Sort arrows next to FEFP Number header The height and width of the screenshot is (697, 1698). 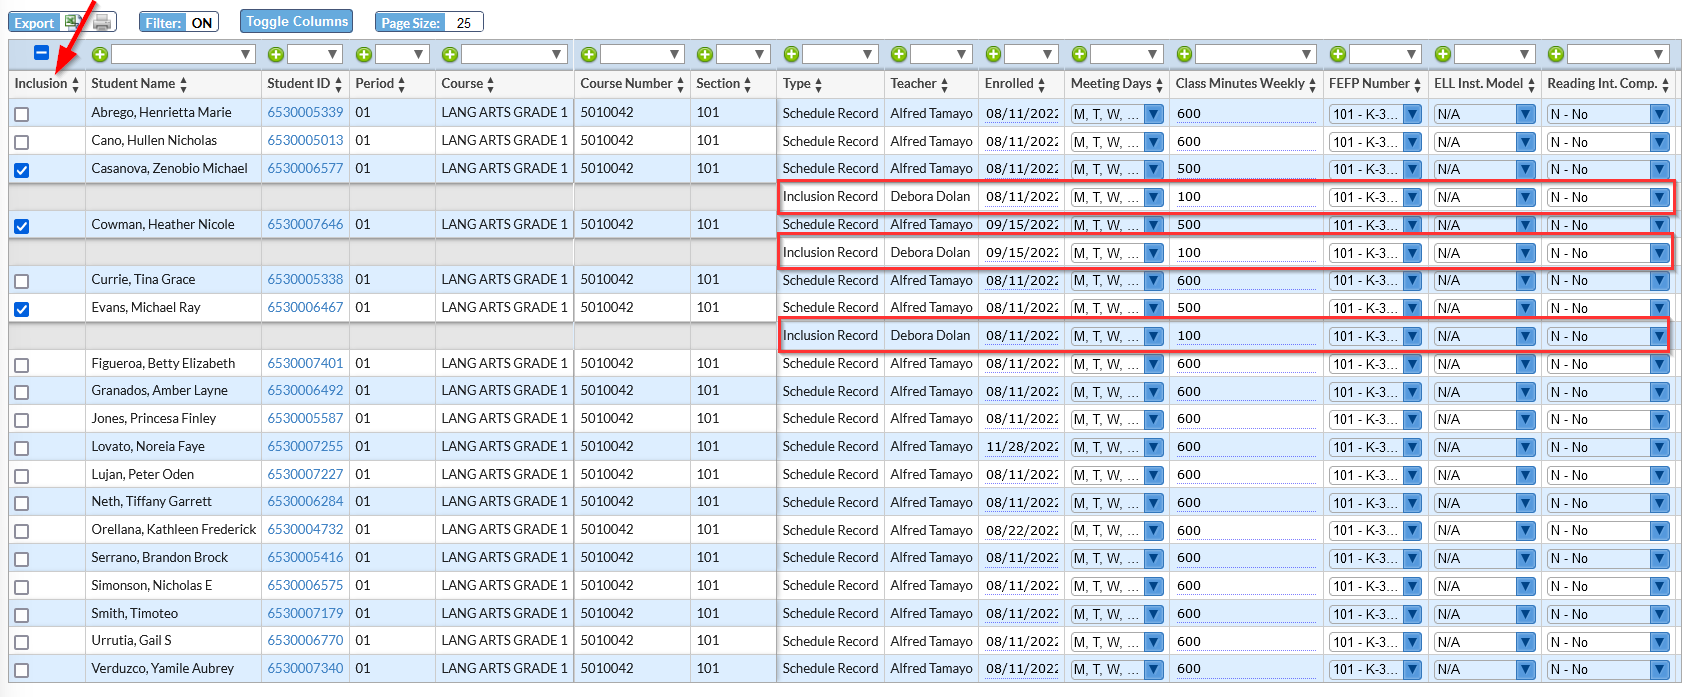tap(1417, 84)
